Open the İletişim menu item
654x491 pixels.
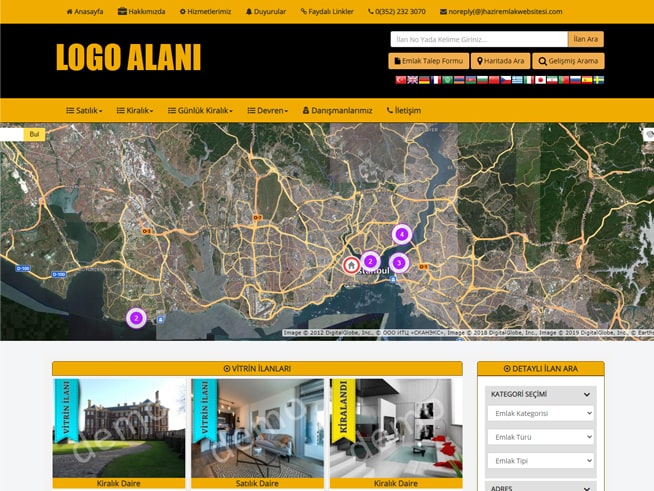(x=404, y=110)
